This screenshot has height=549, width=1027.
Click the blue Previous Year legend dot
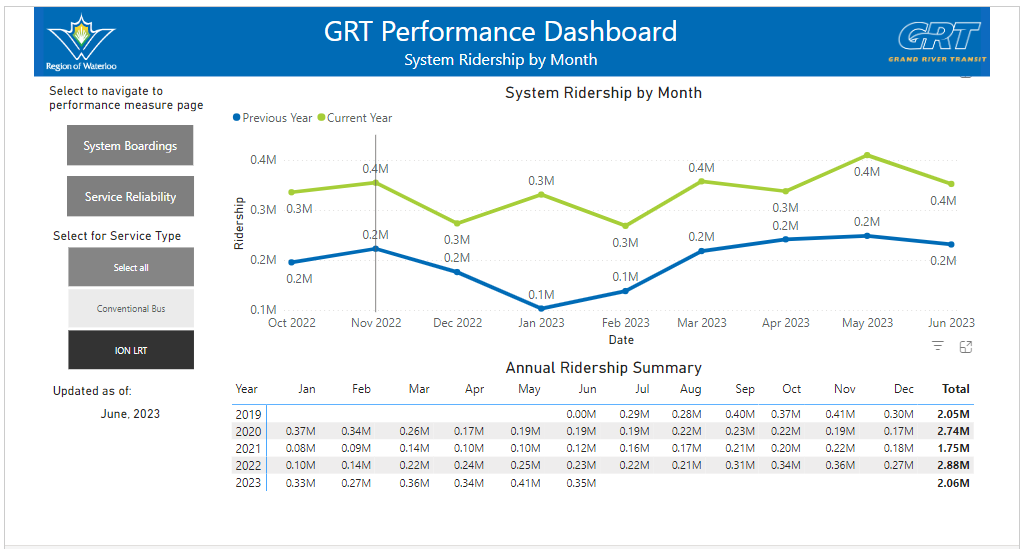(237, 118)
